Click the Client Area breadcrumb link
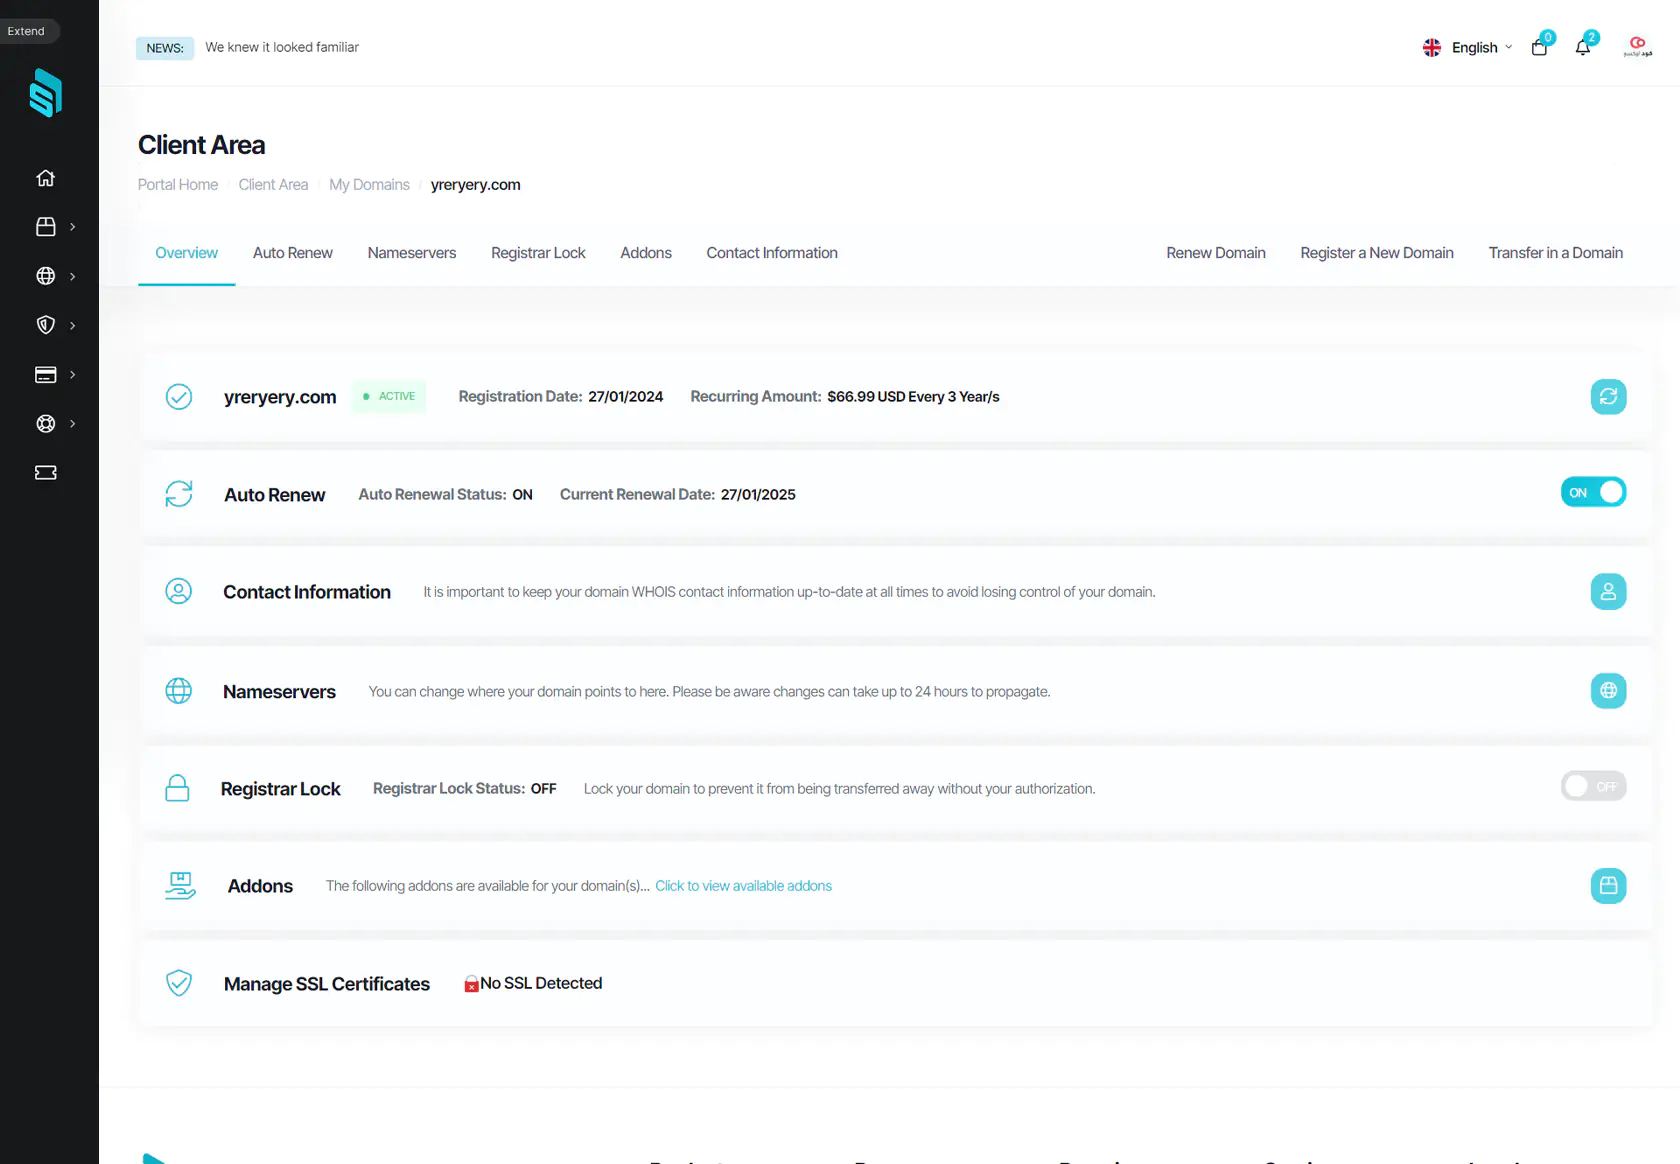 click(x=273, y=185)
